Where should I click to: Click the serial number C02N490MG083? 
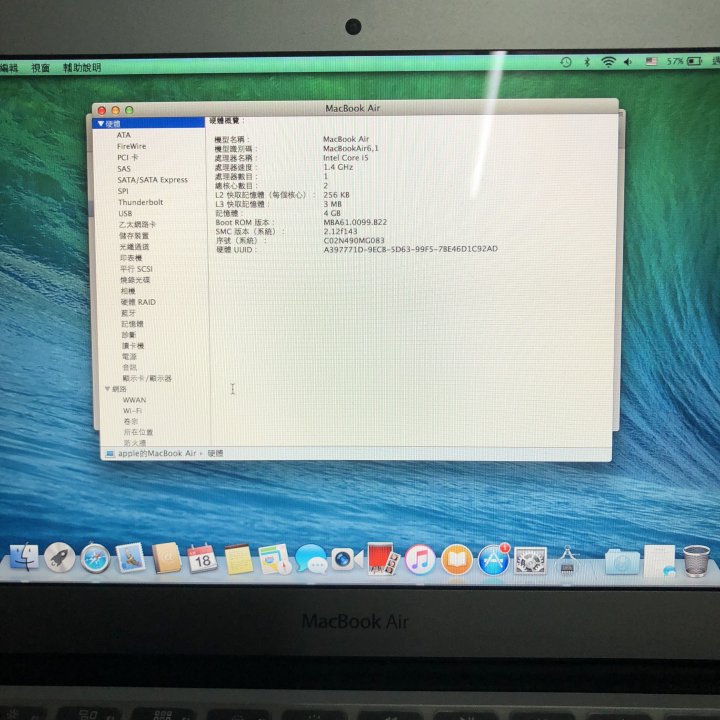tap(354, 240)
